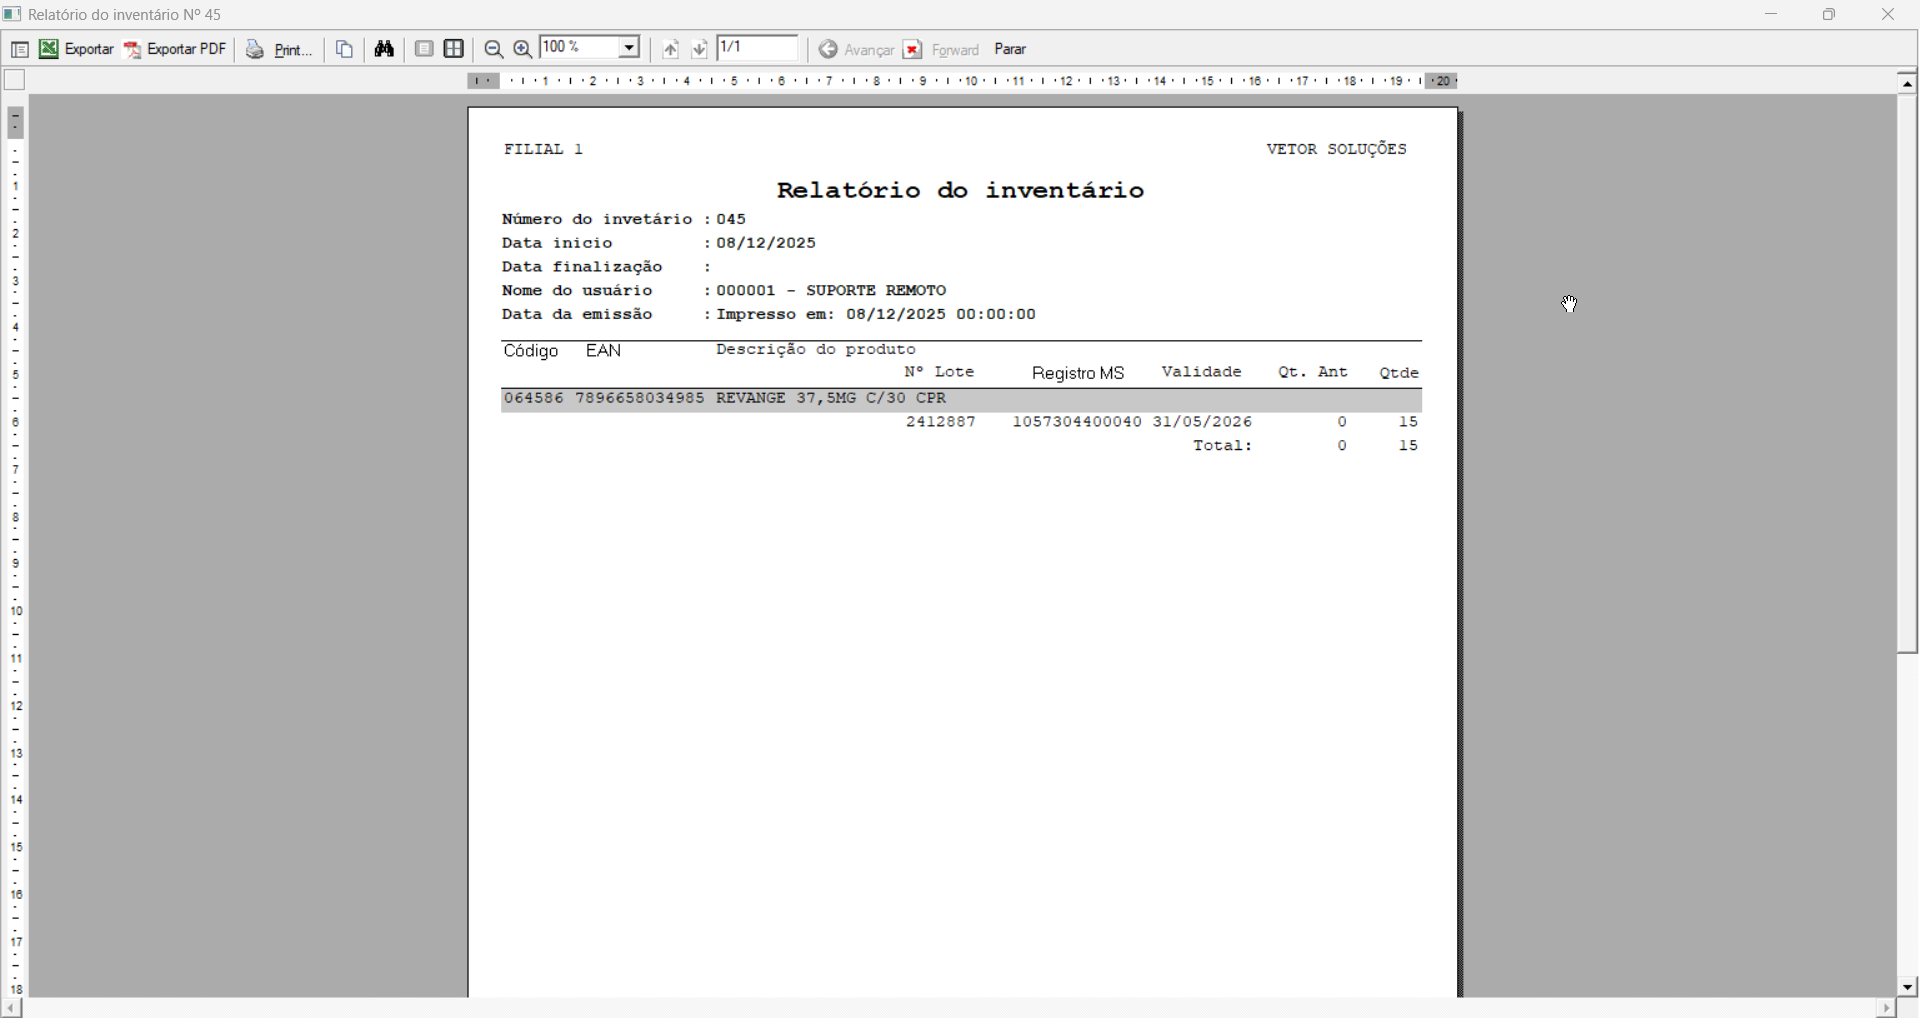Switch to multiple pages grid view
The width and height of the screenshot is (1920, 1018).
[x=455, y=49]
